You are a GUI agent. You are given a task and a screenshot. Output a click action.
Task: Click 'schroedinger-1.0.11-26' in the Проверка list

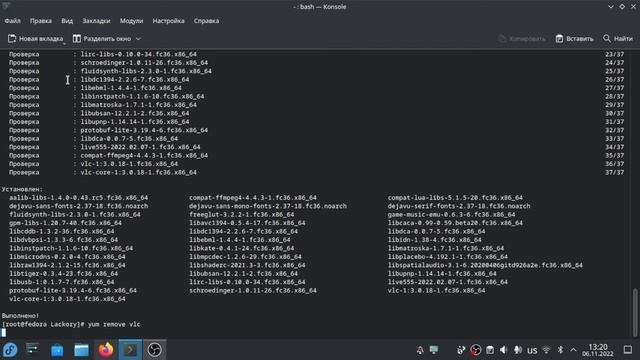[x=144, y=63]
